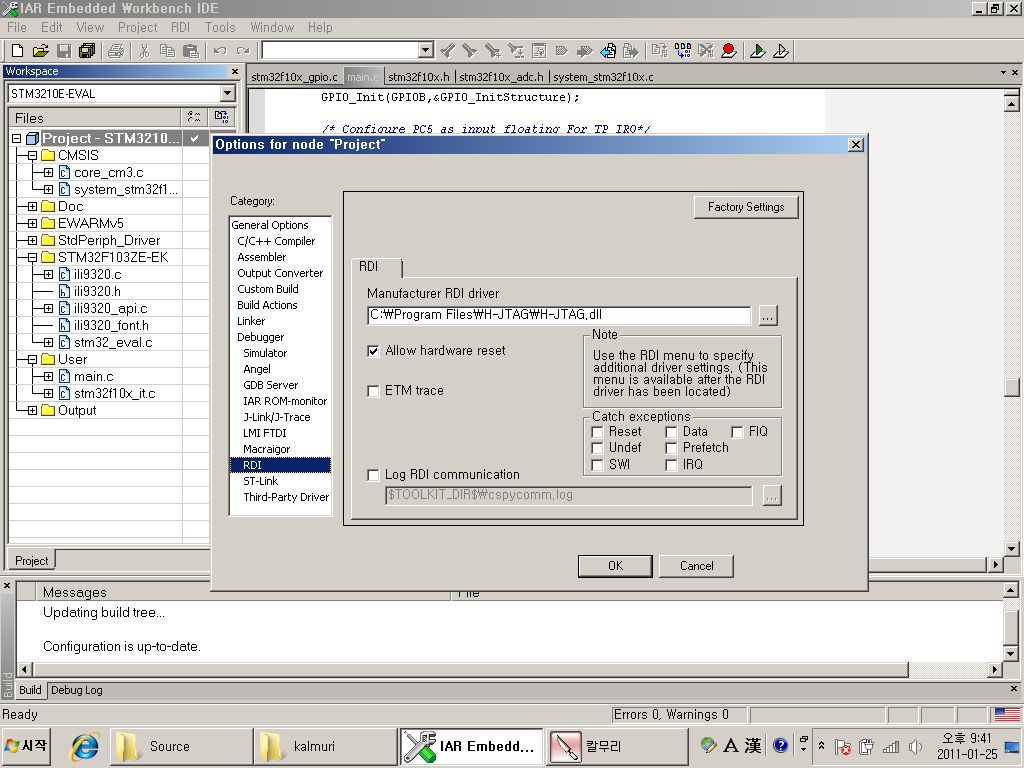Screen dimensions: 1024x768
Task: Select J-Link/J-Trace in Category list
Action: [x=277, y=417]
